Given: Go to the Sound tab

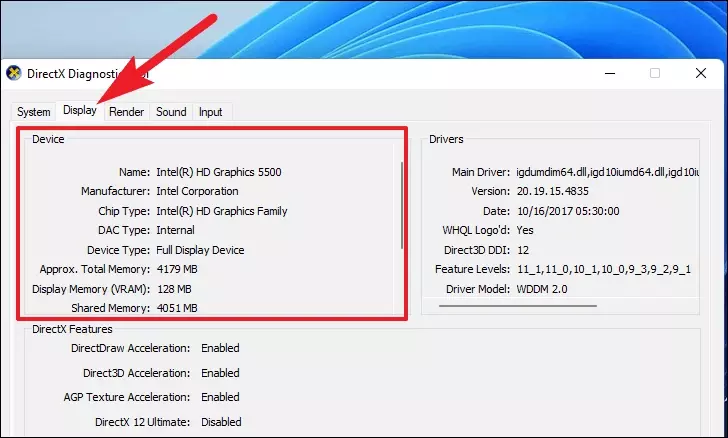Looking at the screenshot, I should tap(171, 112).
